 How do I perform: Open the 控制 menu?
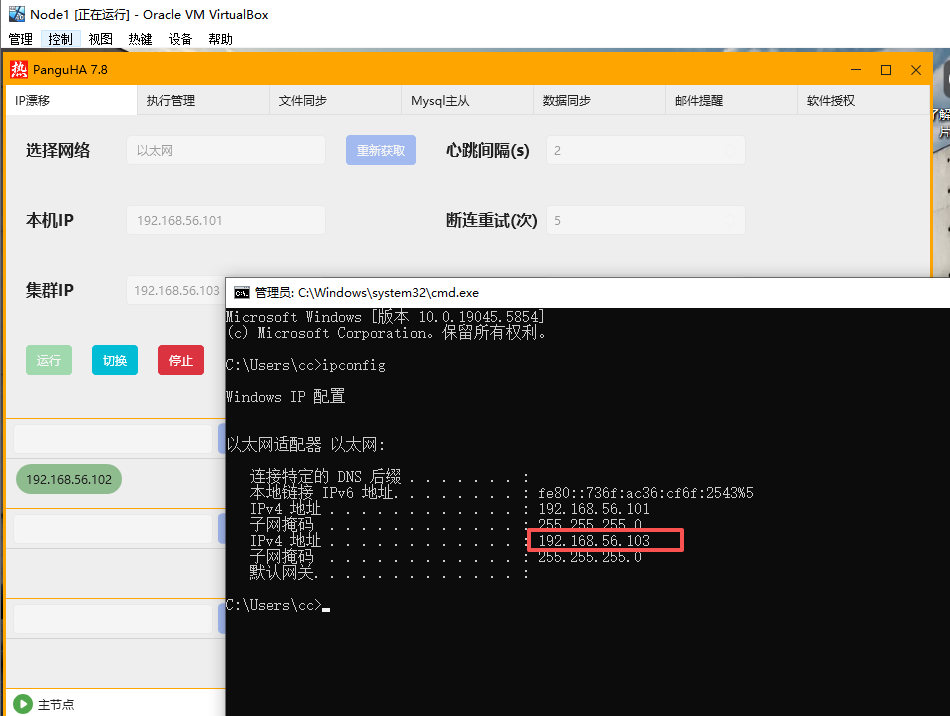(60, 39)
